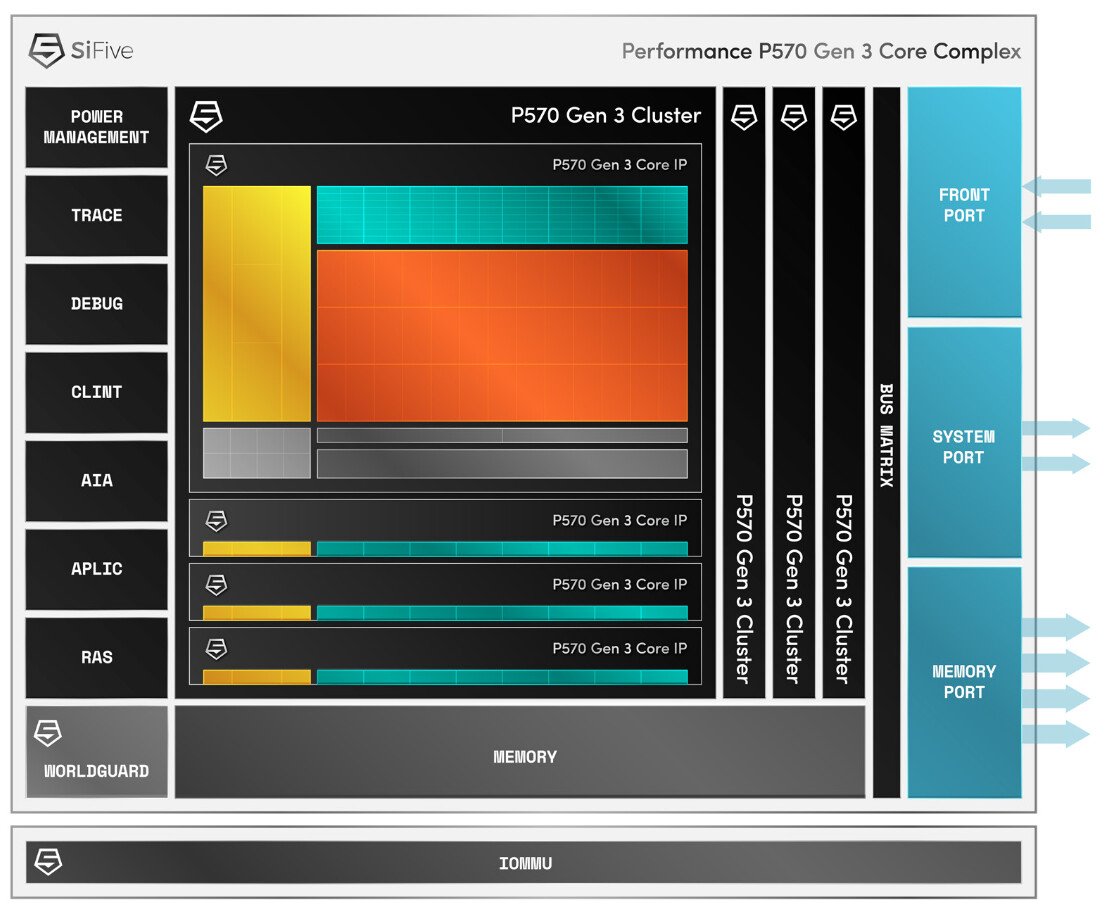This screenshot has height=917, width=1108.
Task: Click the SiFive icon in P570 Gen 3 Cluster header
Action: pos(206,117)
